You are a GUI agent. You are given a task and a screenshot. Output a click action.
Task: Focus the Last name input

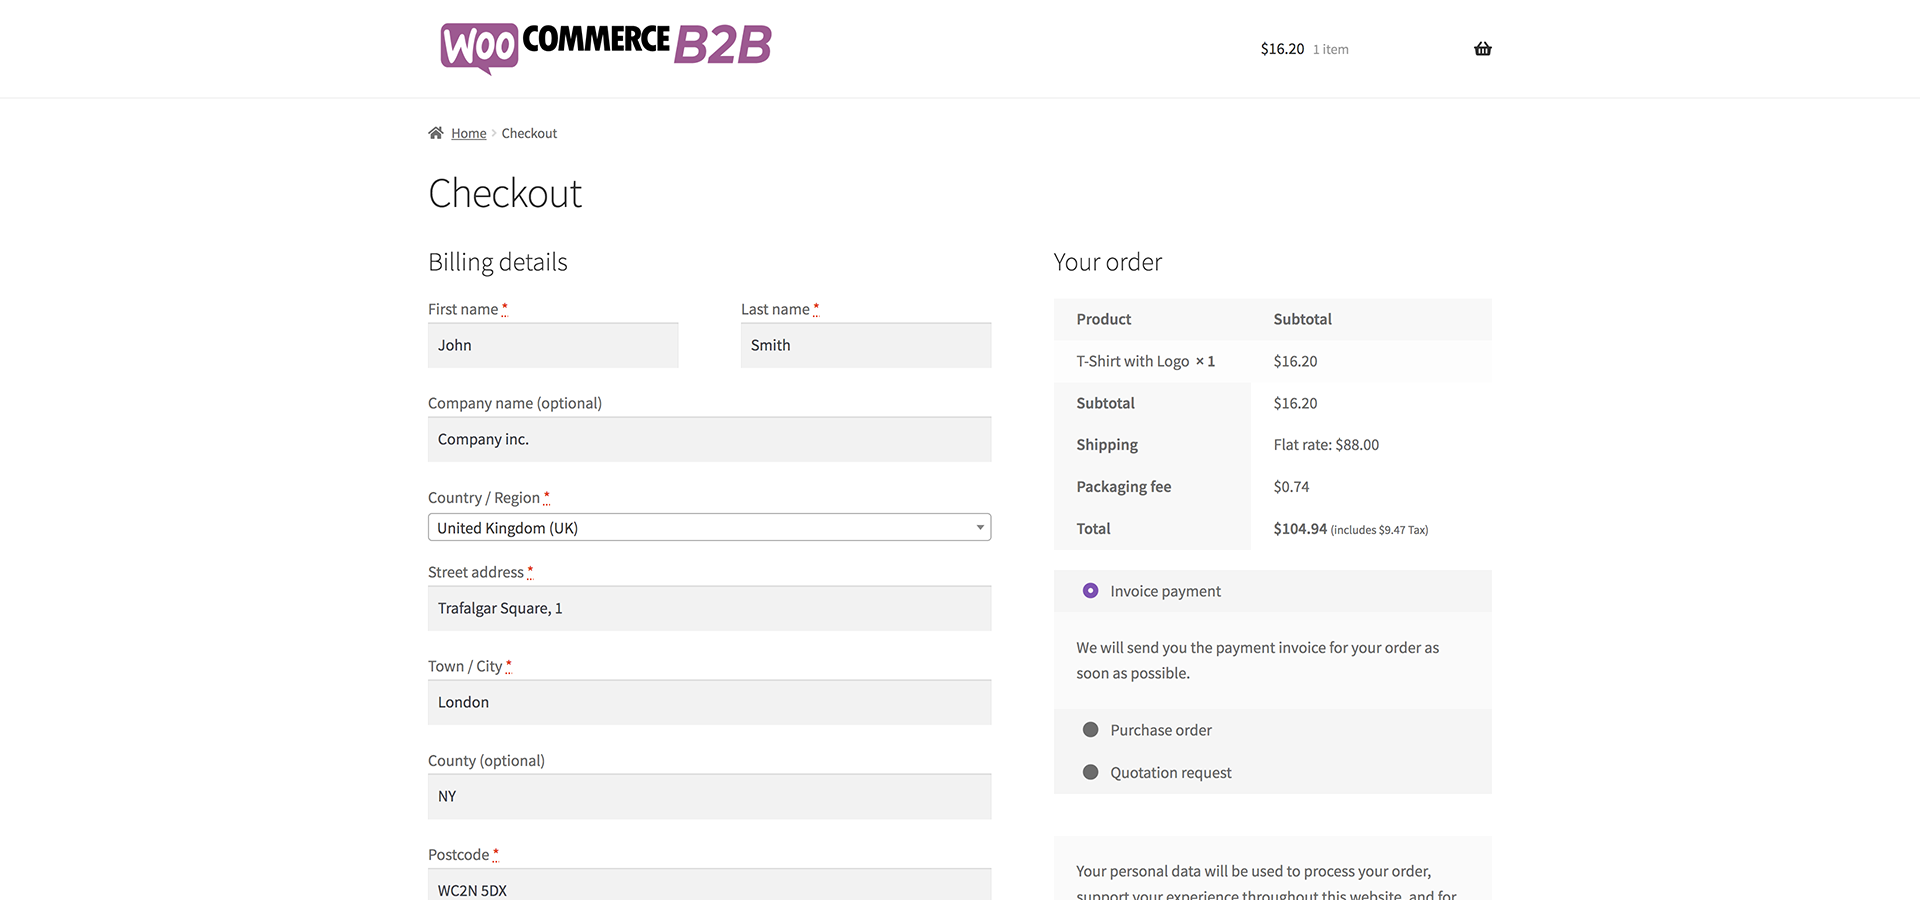click(x=866, y=345)
